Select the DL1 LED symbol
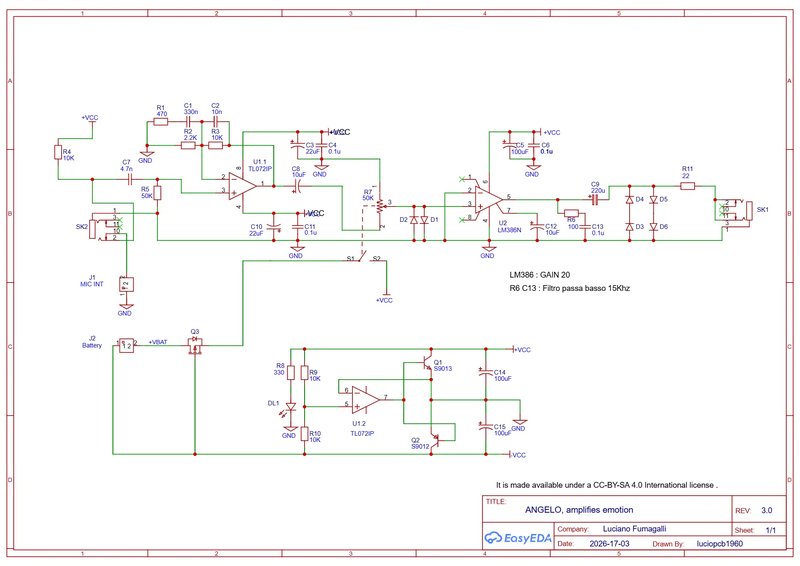Image resolution: width=800 pixels, height=566 pixels. pyautogui.click(x=290, y=408)
